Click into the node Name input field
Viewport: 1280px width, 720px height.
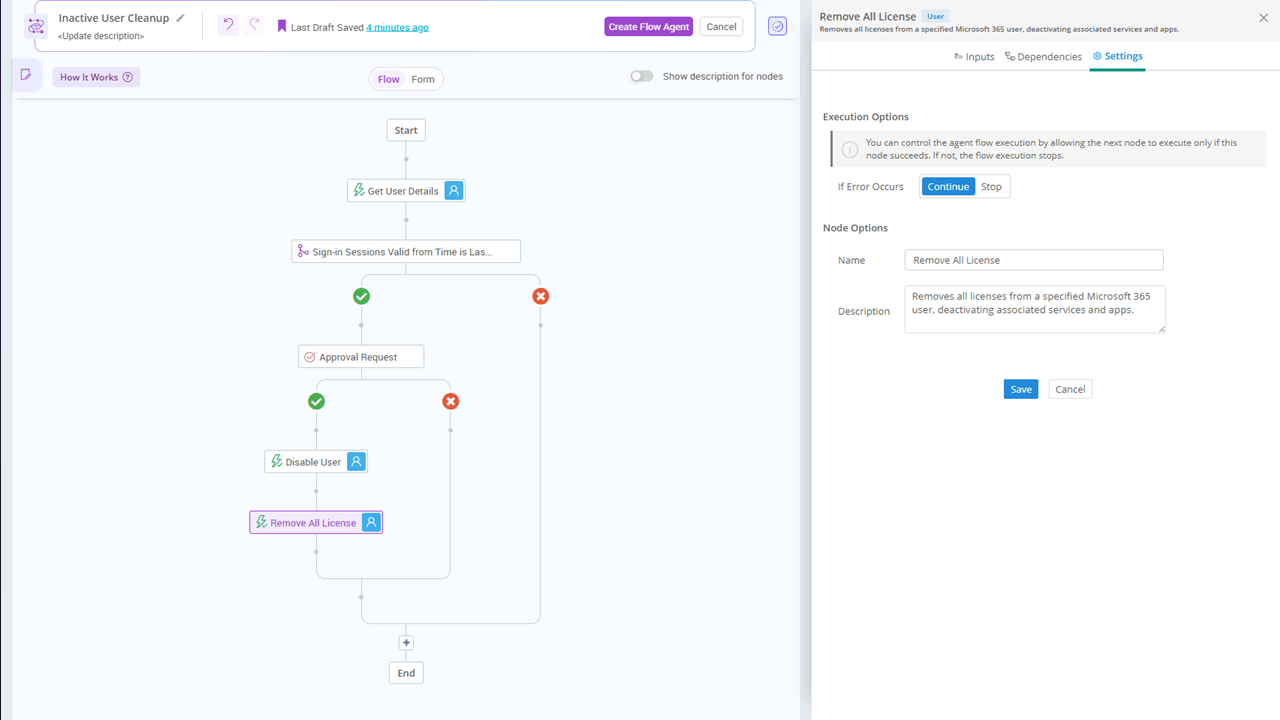[x=1034, y=260]
